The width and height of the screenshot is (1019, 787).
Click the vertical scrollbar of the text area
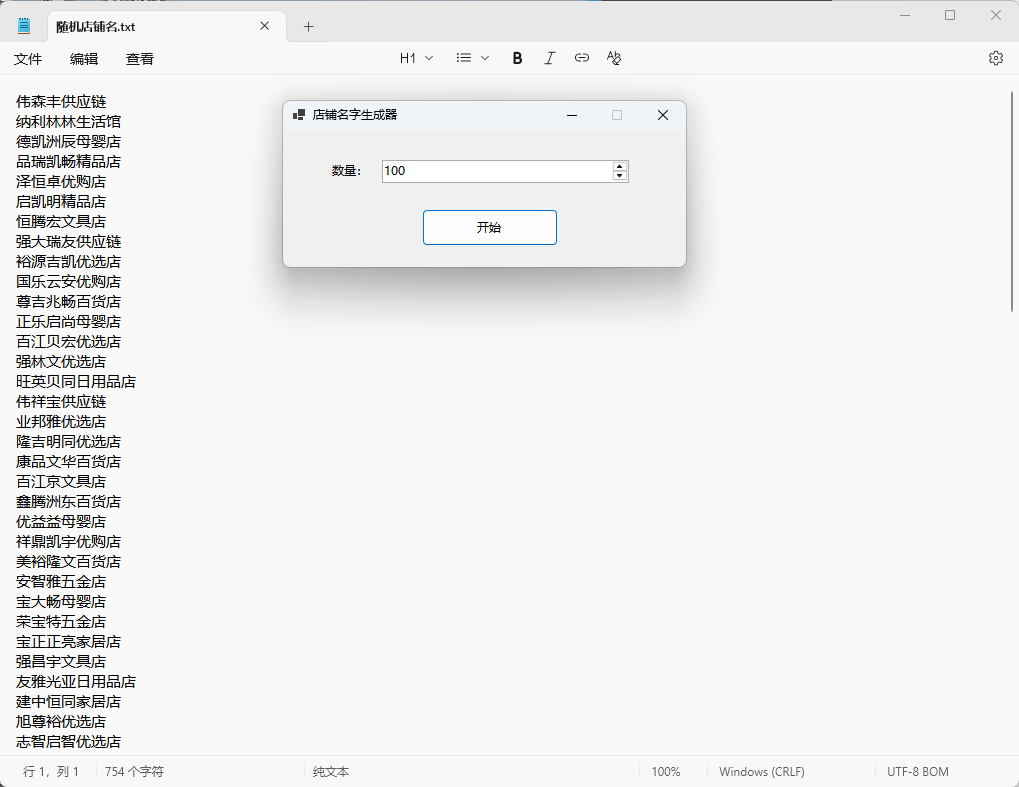pyautogui.click(x=1012, y=200)
